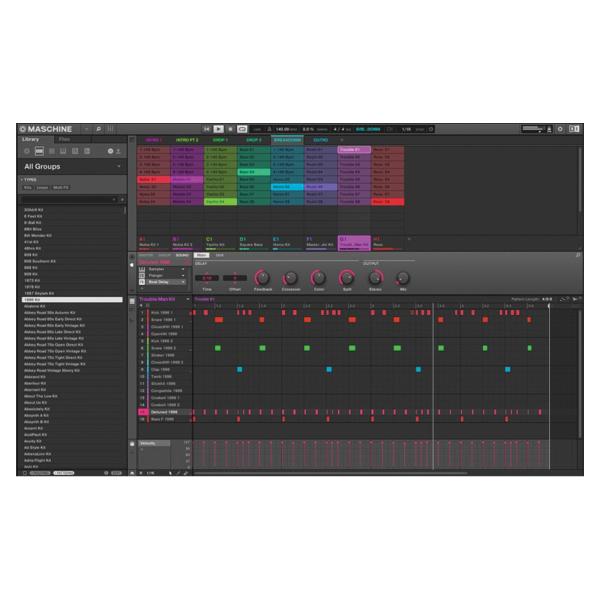This screenshot has height=600, width=600.
Task: Switch to the Library tab
Action: tap(30, 139)
